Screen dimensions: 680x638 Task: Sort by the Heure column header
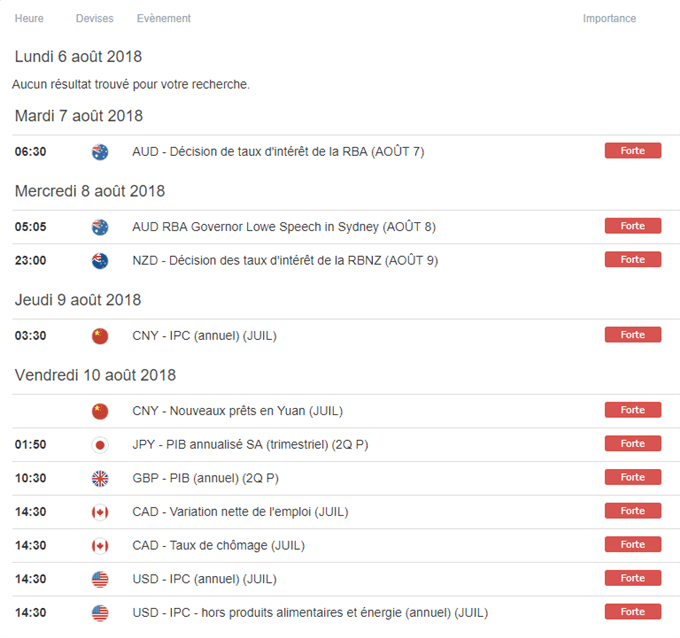[x=29, y=18]
